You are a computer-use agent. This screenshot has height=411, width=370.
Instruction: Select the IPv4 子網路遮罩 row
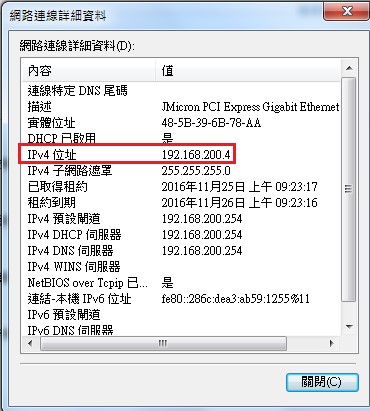[181, 171]
